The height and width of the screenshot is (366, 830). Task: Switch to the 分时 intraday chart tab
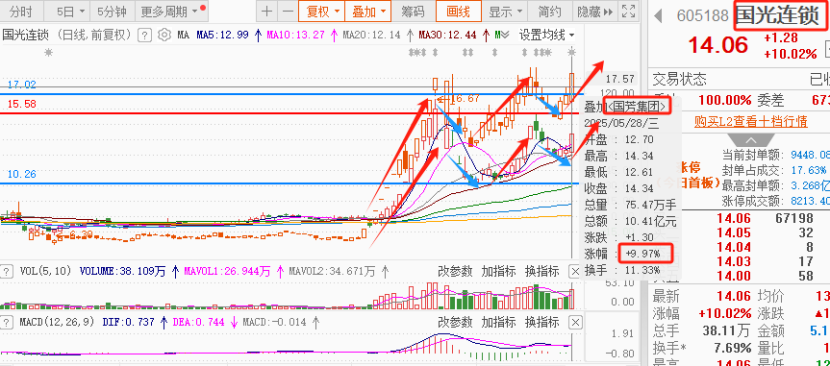click(21, 11)
